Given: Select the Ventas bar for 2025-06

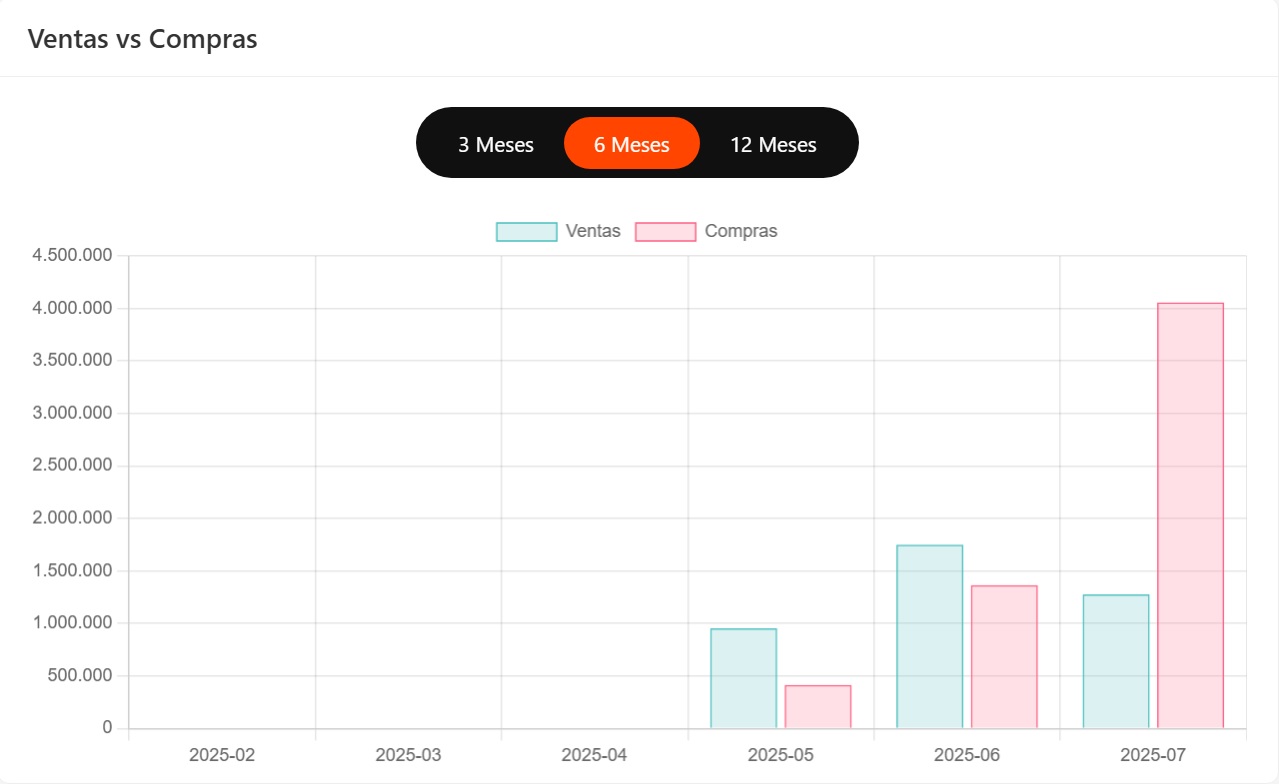Looking at the screenshot, I should 929,636.
